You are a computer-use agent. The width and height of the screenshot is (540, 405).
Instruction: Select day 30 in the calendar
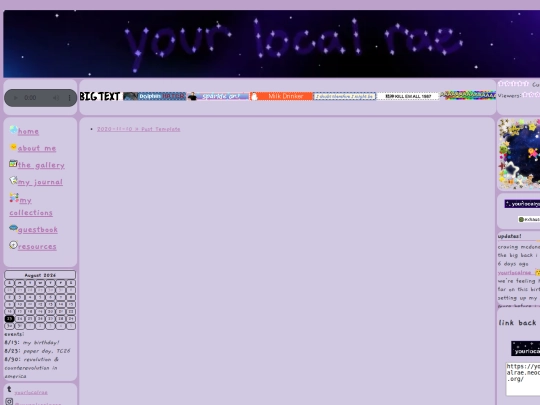point(10,326)
